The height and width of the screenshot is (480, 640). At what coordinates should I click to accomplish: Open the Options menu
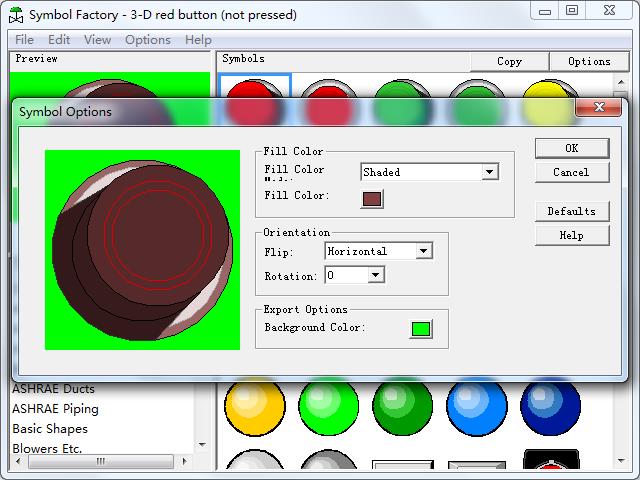tap(148, 40)
